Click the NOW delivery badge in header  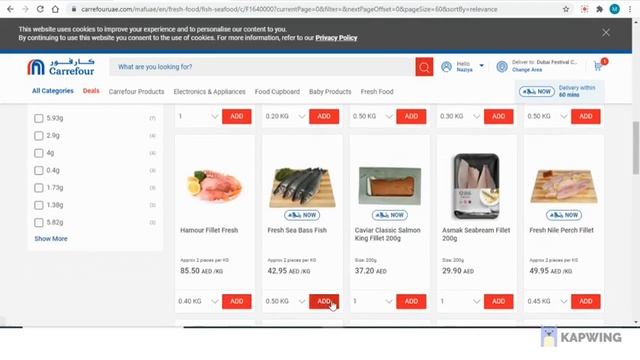(537, 91)
